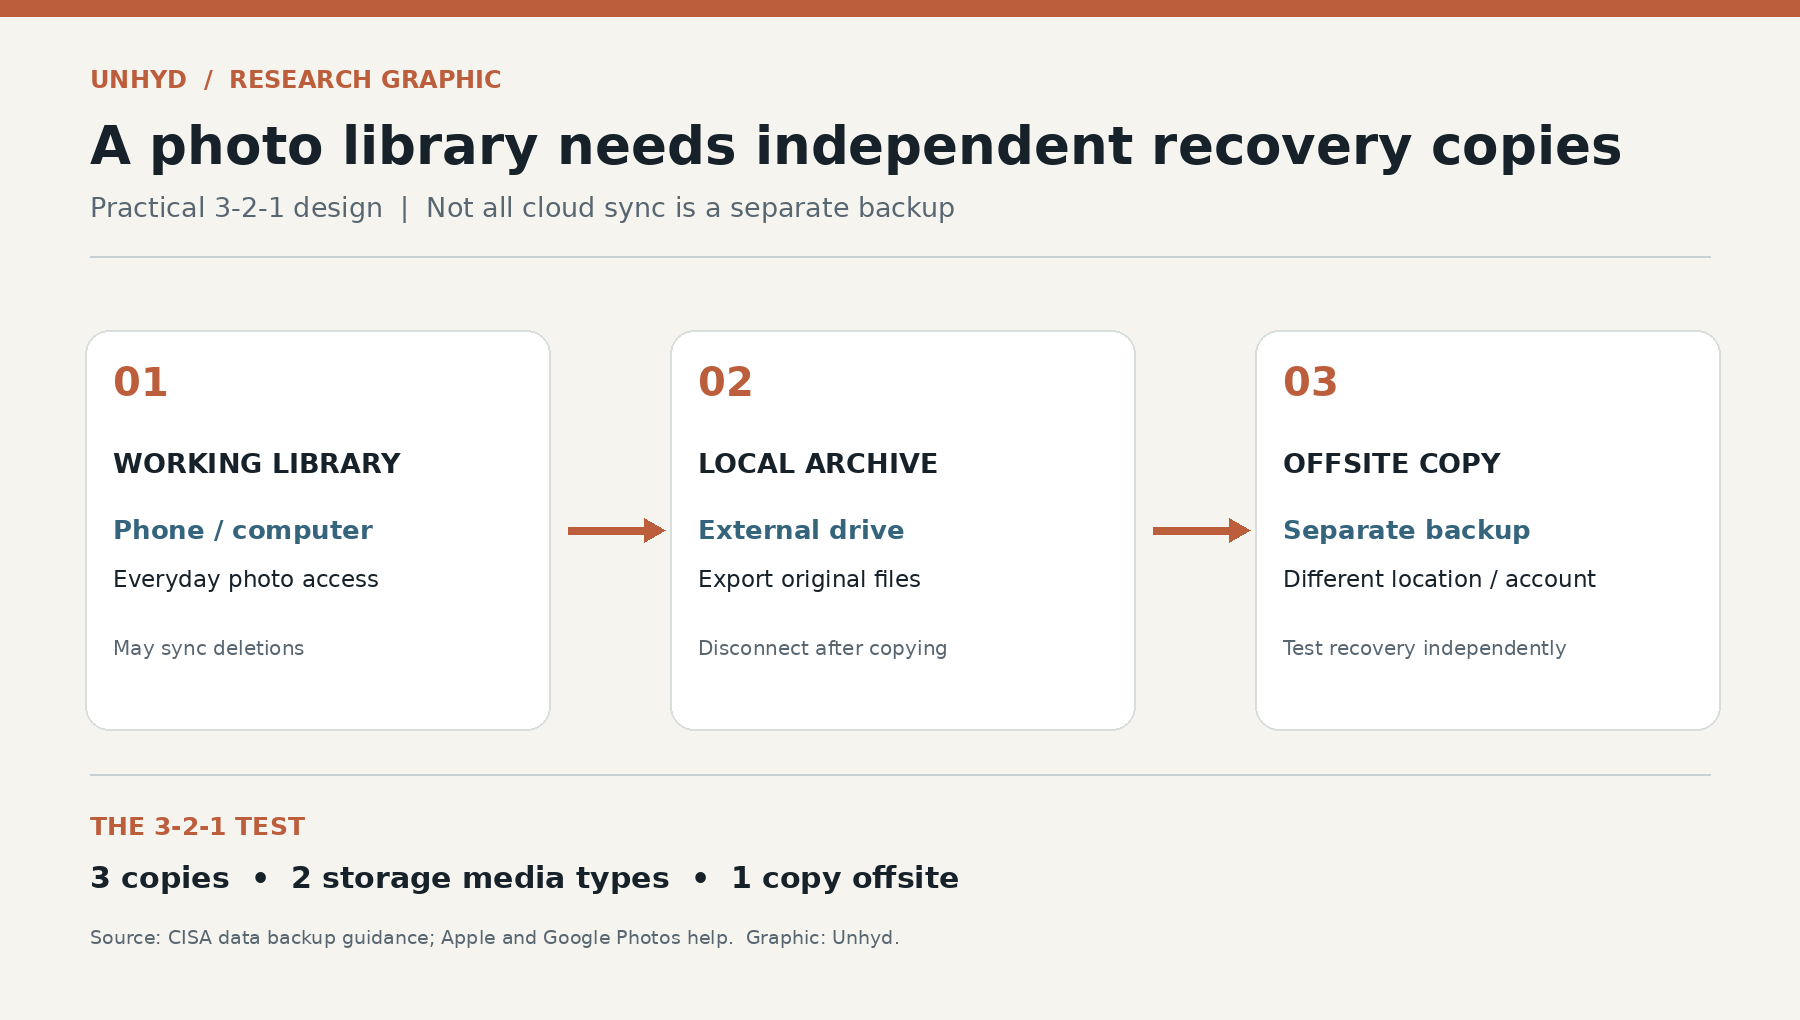Select the 'Test recovery independently' note
This screenshot has width=1800, height=1020.
(x=1424, y=648)
